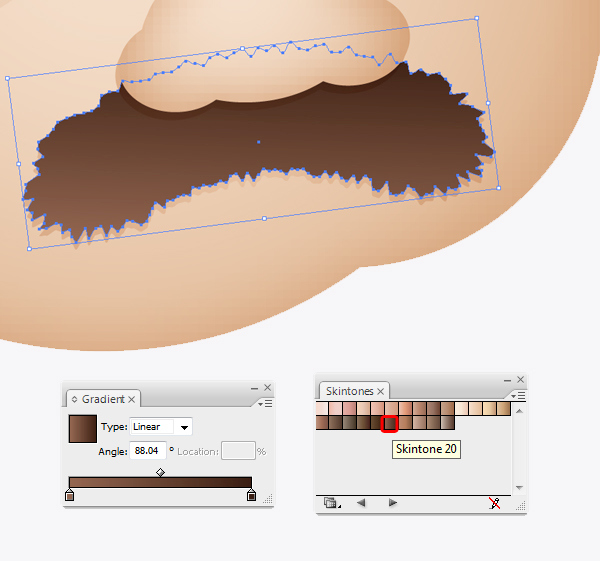Select the left light-brown gradient stop
The height and width of the screenshot is (561, 600).
tap(69, 495)
